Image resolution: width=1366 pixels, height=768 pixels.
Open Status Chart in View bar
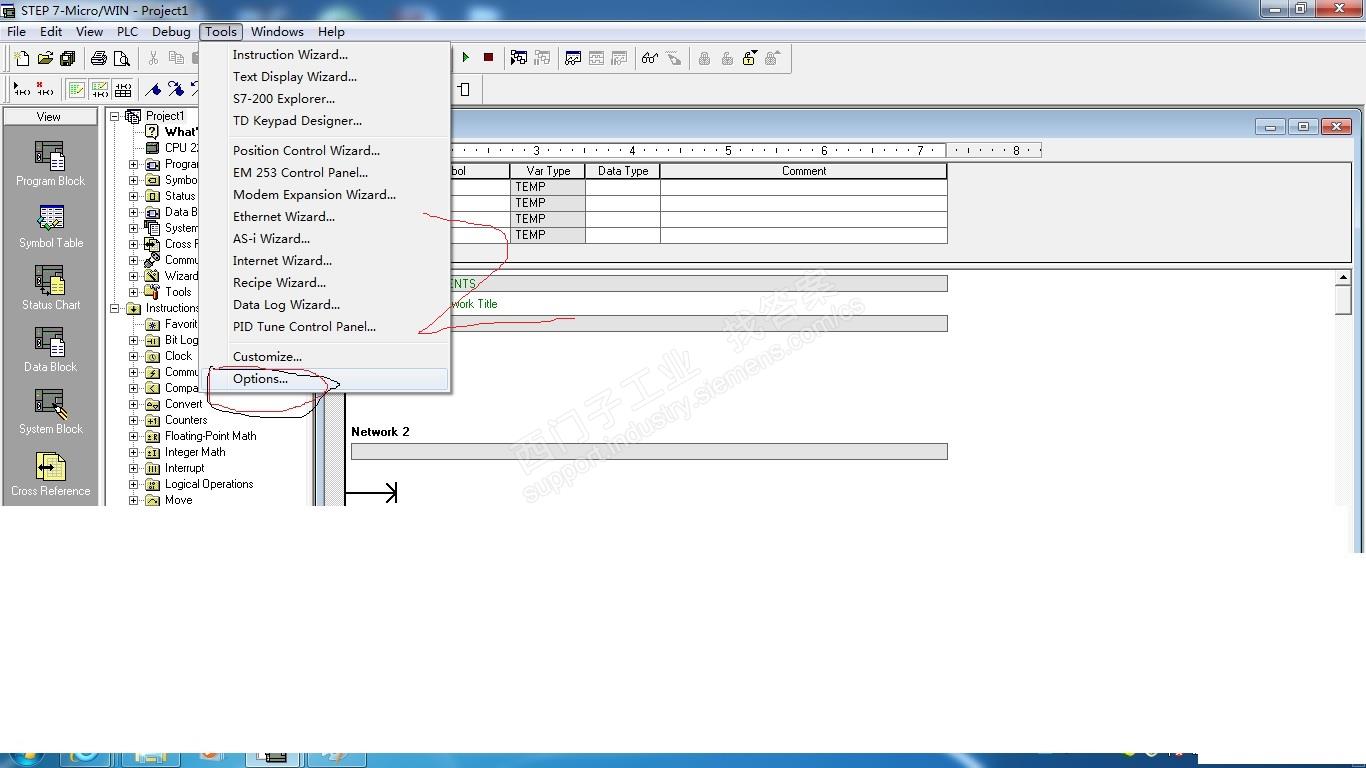click(x=50, y=288)
